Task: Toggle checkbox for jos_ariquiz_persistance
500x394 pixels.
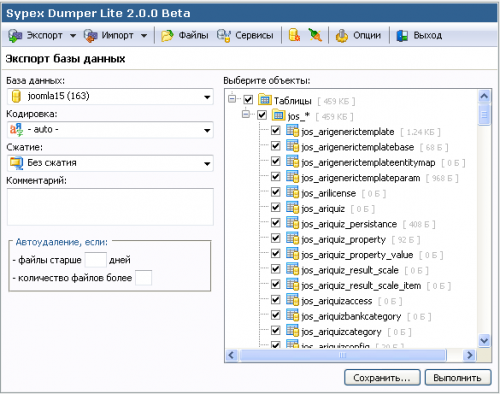Action: point(275,222)
